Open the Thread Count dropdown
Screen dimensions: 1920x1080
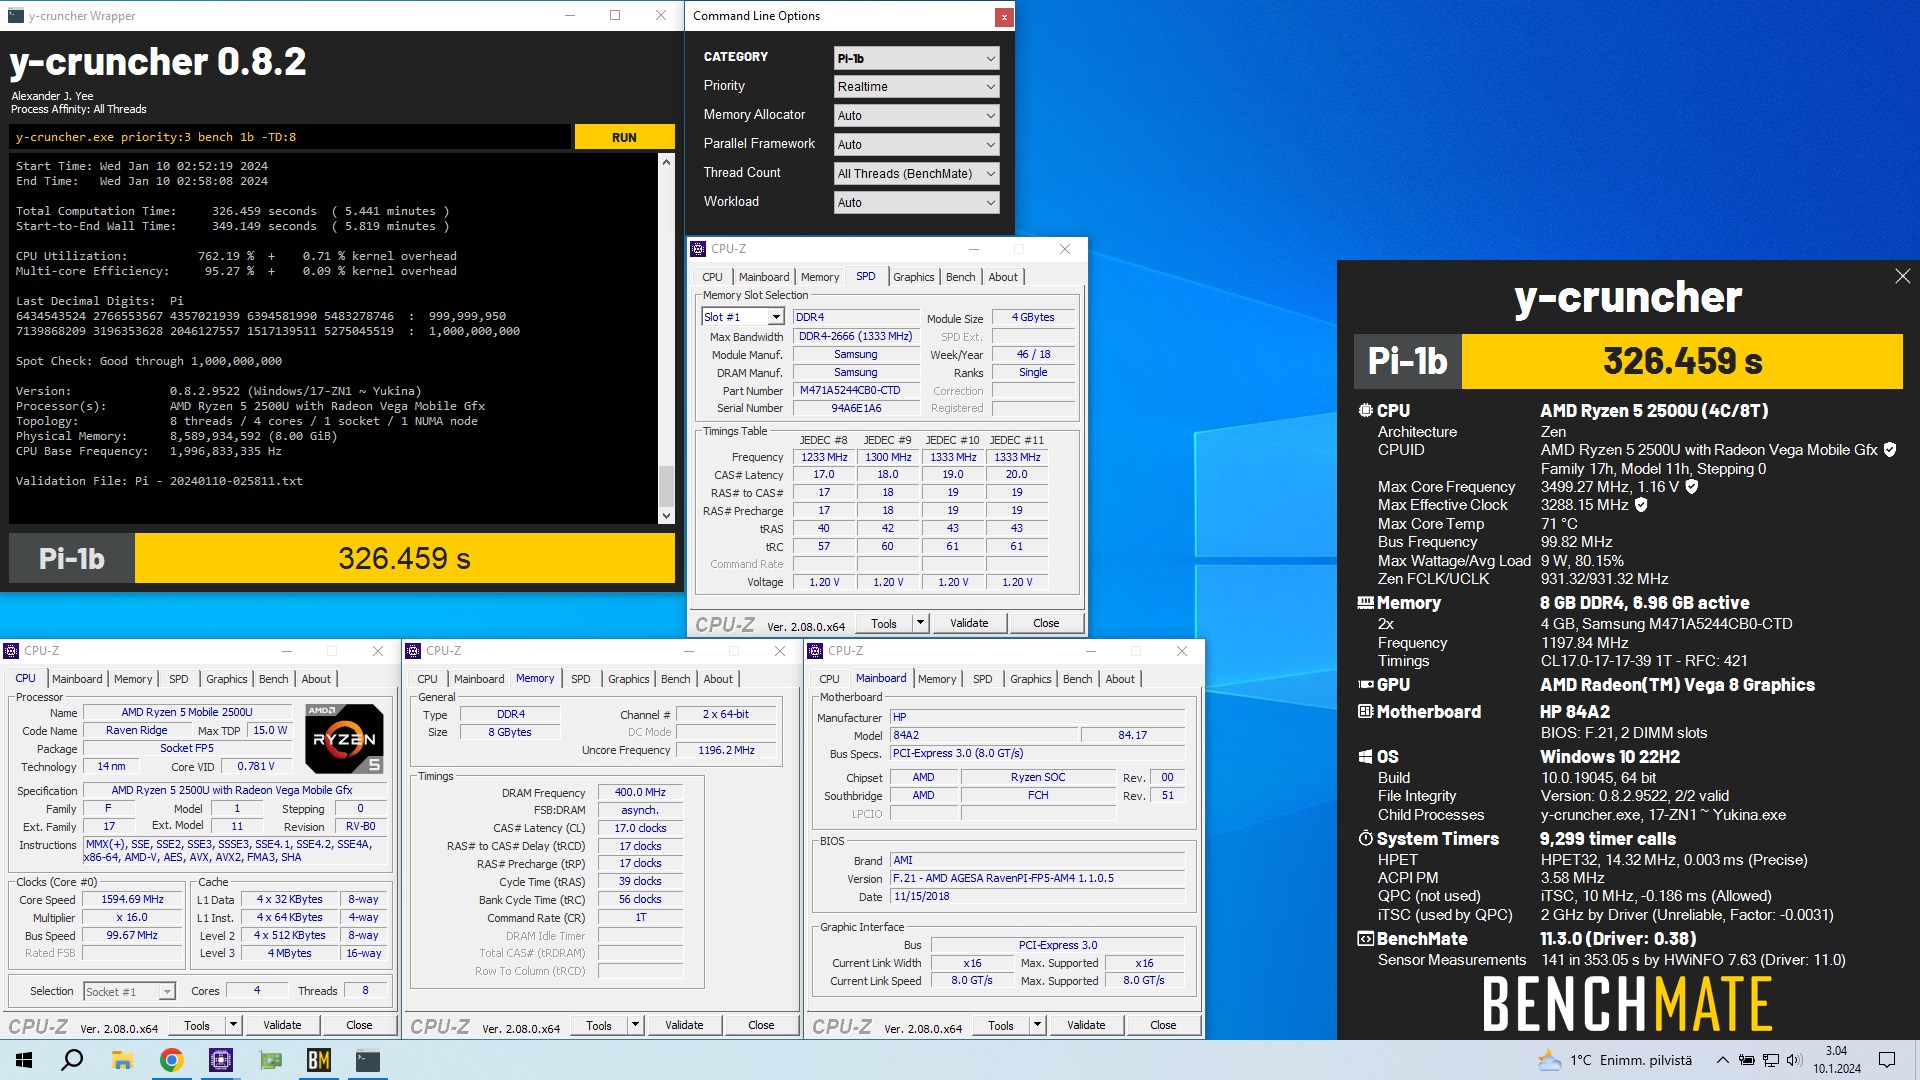[916, 174]
